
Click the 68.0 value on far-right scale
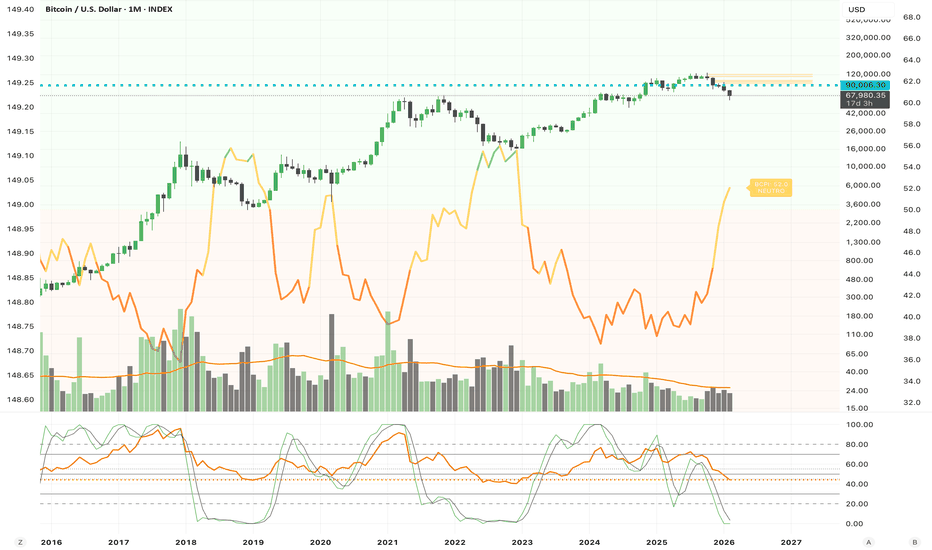[912, 17]
